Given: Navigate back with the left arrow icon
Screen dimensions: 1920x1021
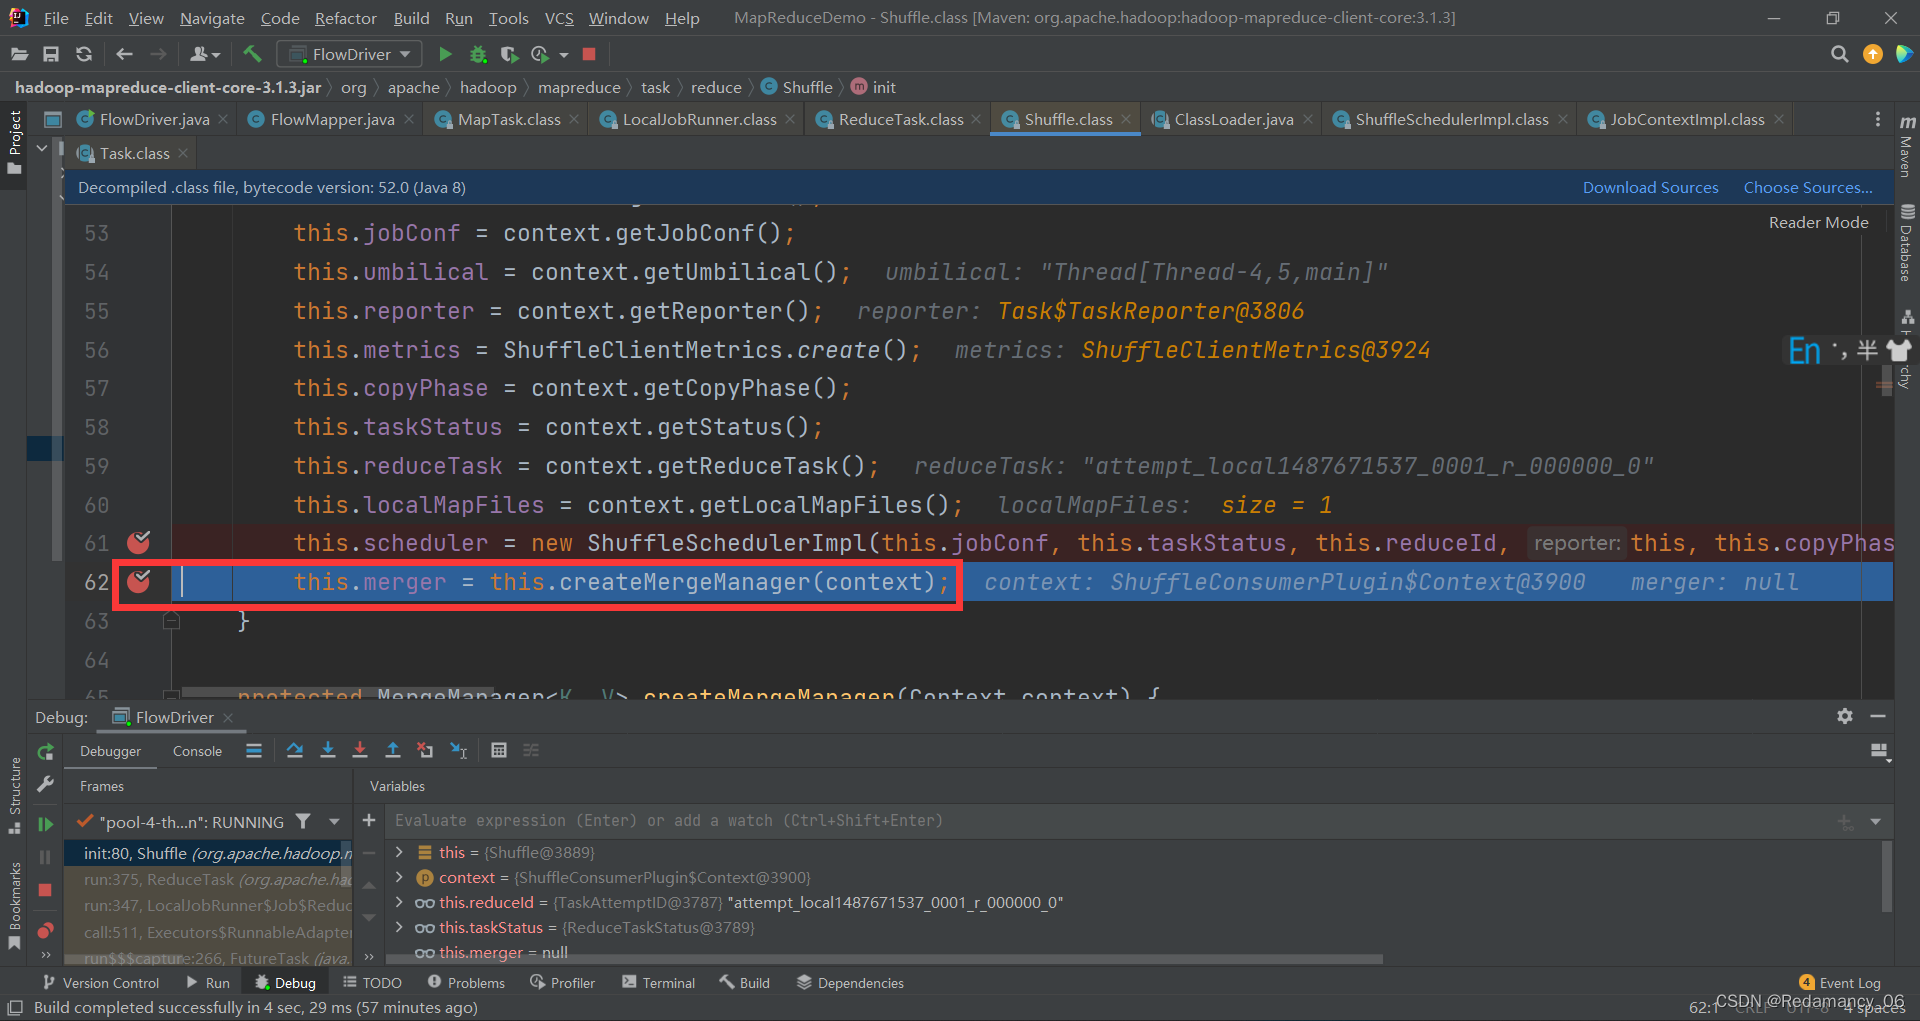Looking at the screenshot, I should pos(124,54).
